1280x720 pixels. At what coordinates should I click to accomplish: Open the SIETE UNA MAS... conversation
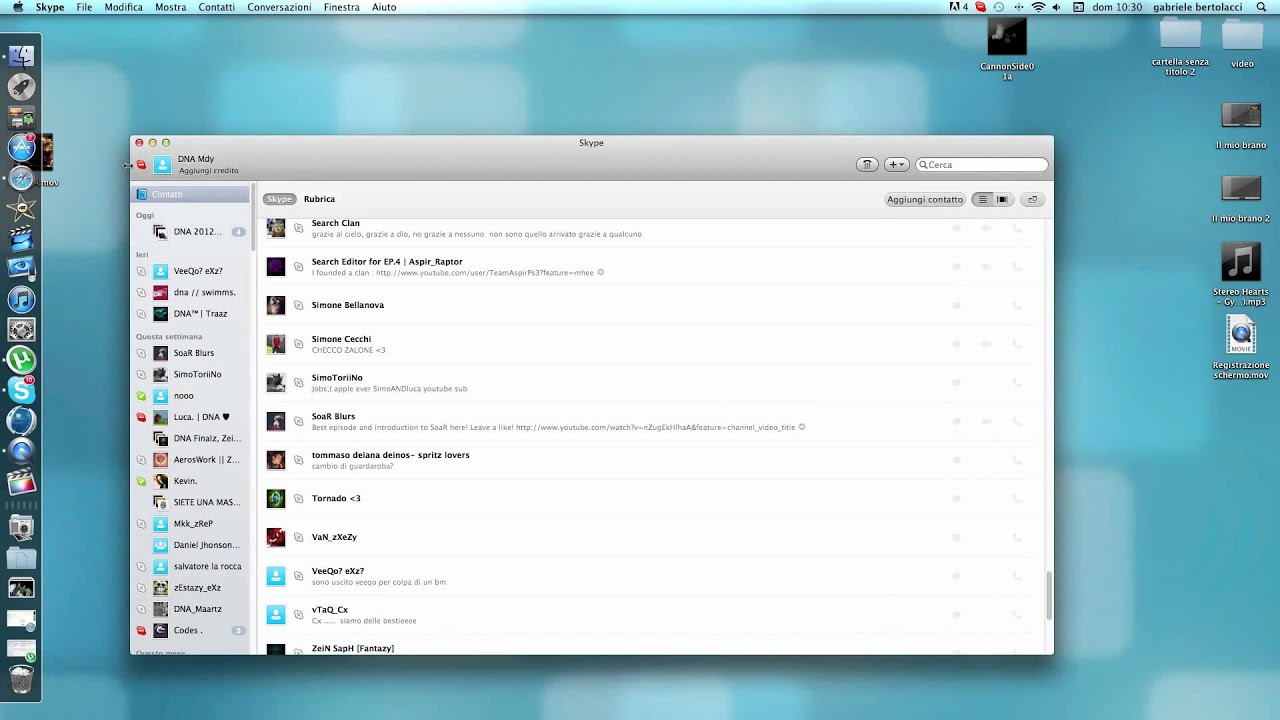point(192,502)
